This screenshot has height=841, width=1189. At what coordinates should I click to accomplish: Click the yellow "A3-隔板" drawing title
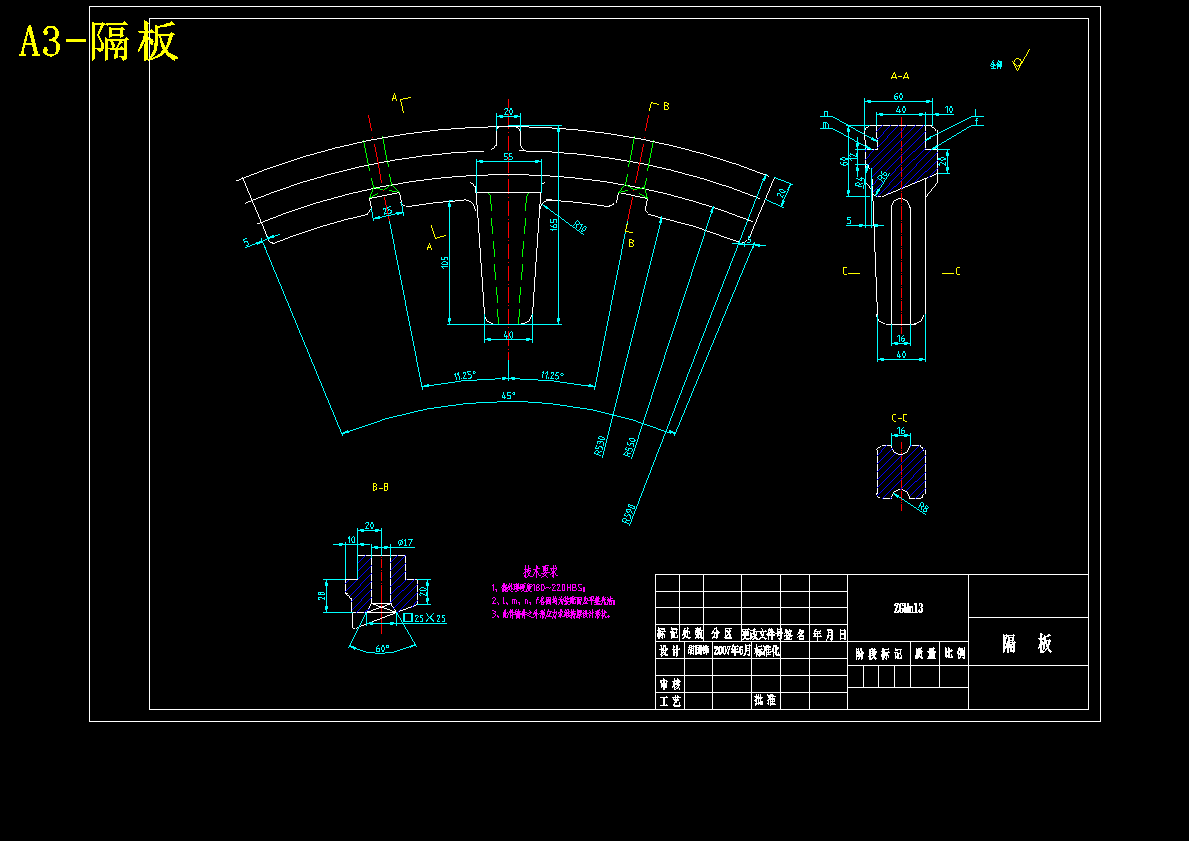(99, 42)
